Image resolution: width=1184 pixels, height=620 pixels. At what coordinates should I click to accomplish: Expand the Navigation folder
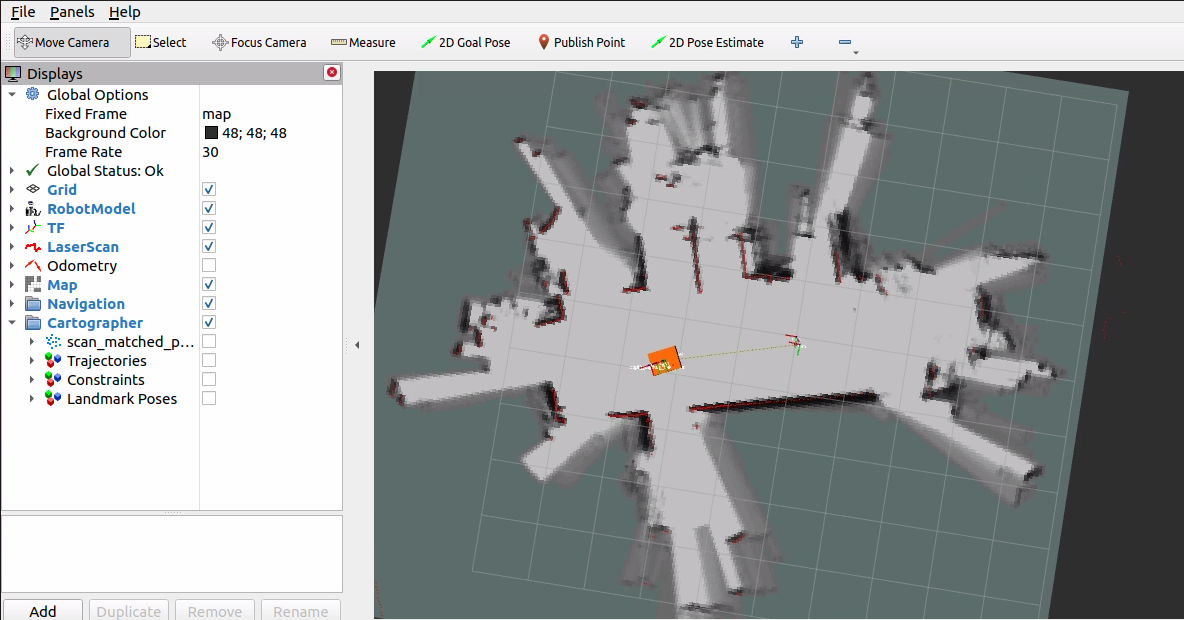click(12, 304)
